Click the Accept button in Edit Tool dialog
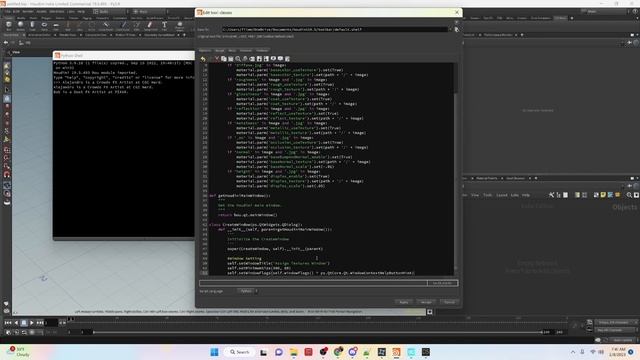640x360 pixels. (x=426, y=302)
